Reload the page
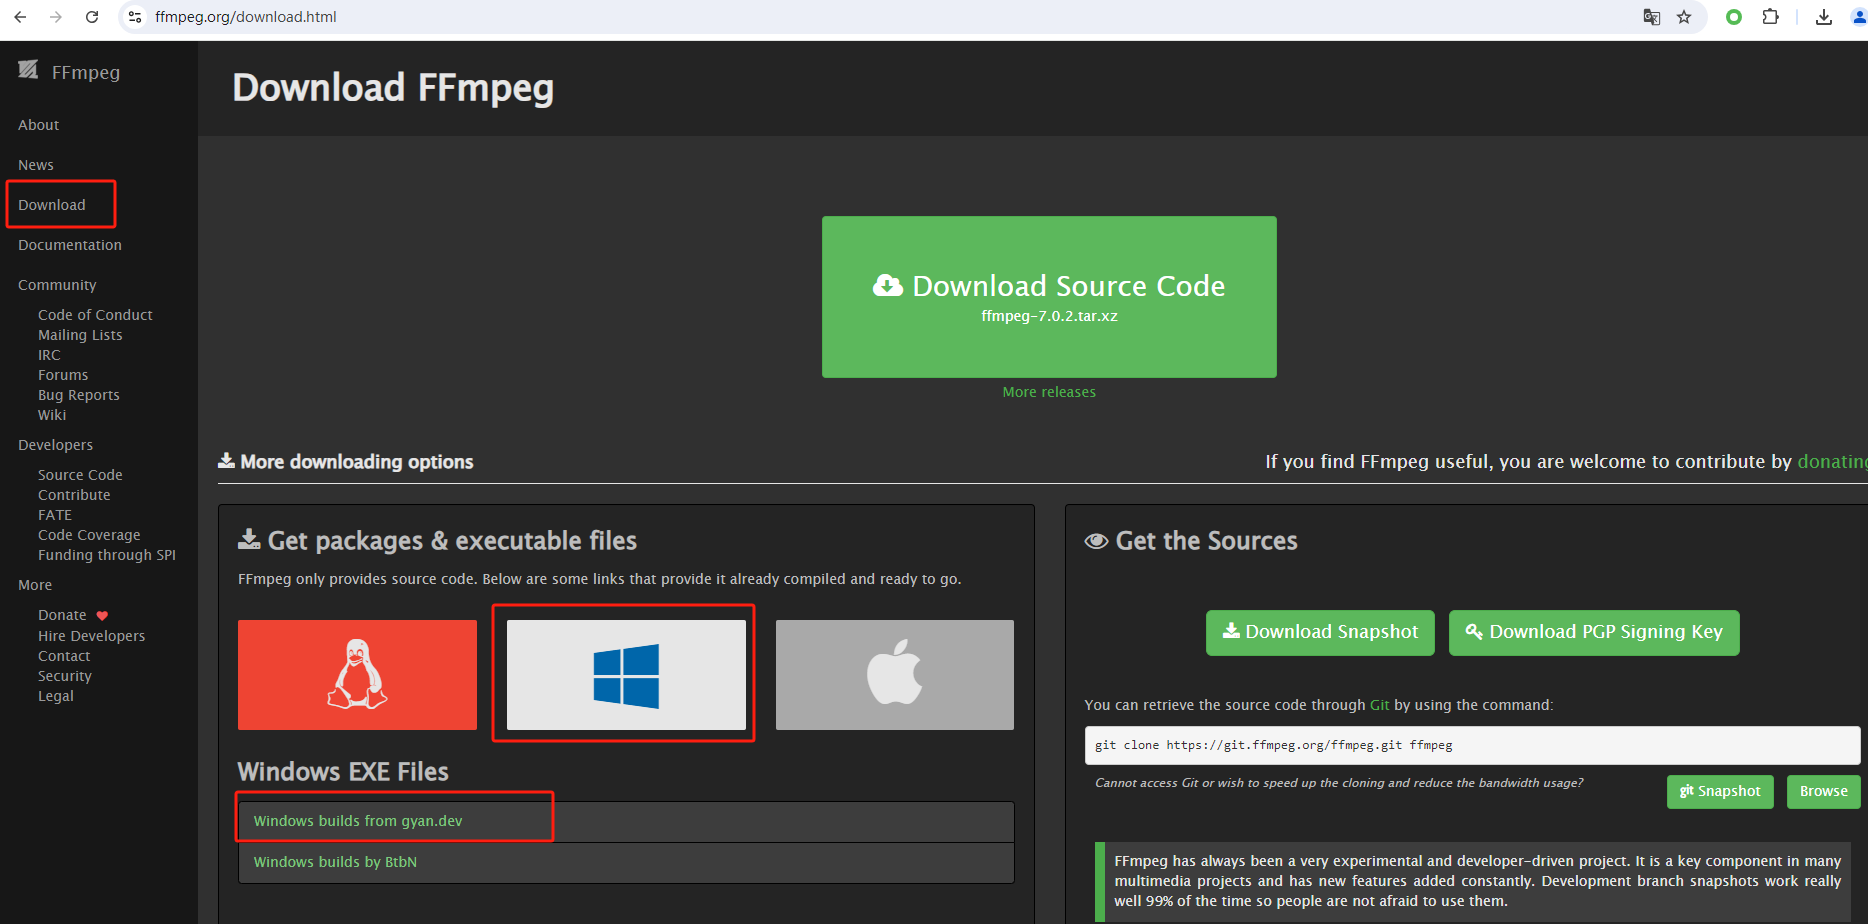Screen dimensions: 1868x924 (92, 17)
